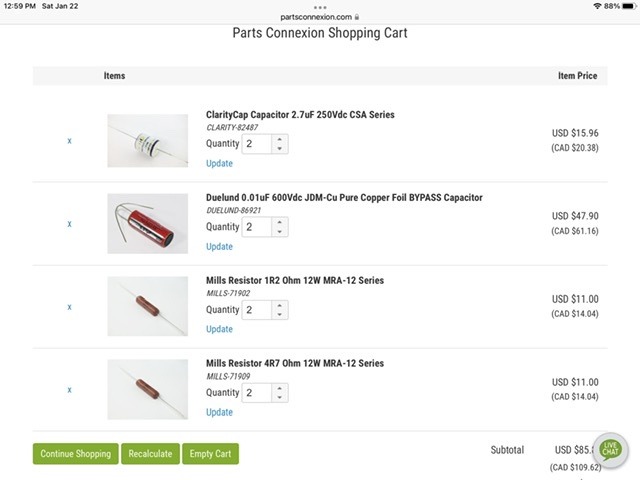640x480 pixels.
Task: Decrease Mills 4R7 Resistor quantity down arrow
Action: [x=280, y=397]
